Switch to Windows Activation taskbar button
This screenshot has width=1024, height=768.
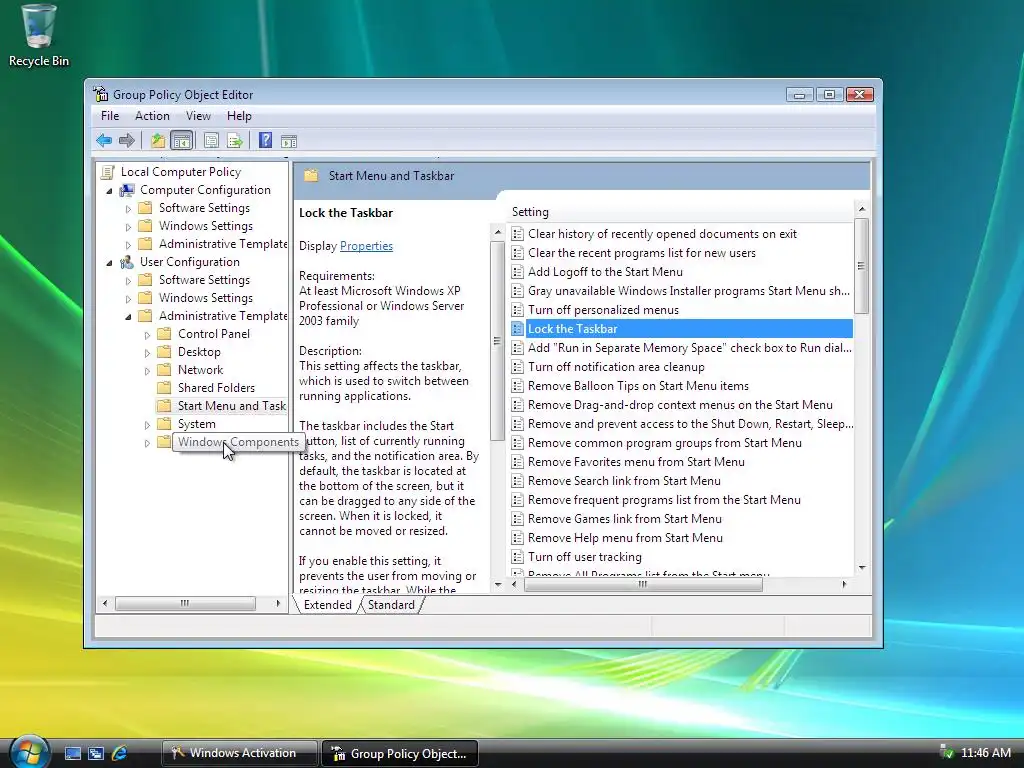[x=239, y=753]
